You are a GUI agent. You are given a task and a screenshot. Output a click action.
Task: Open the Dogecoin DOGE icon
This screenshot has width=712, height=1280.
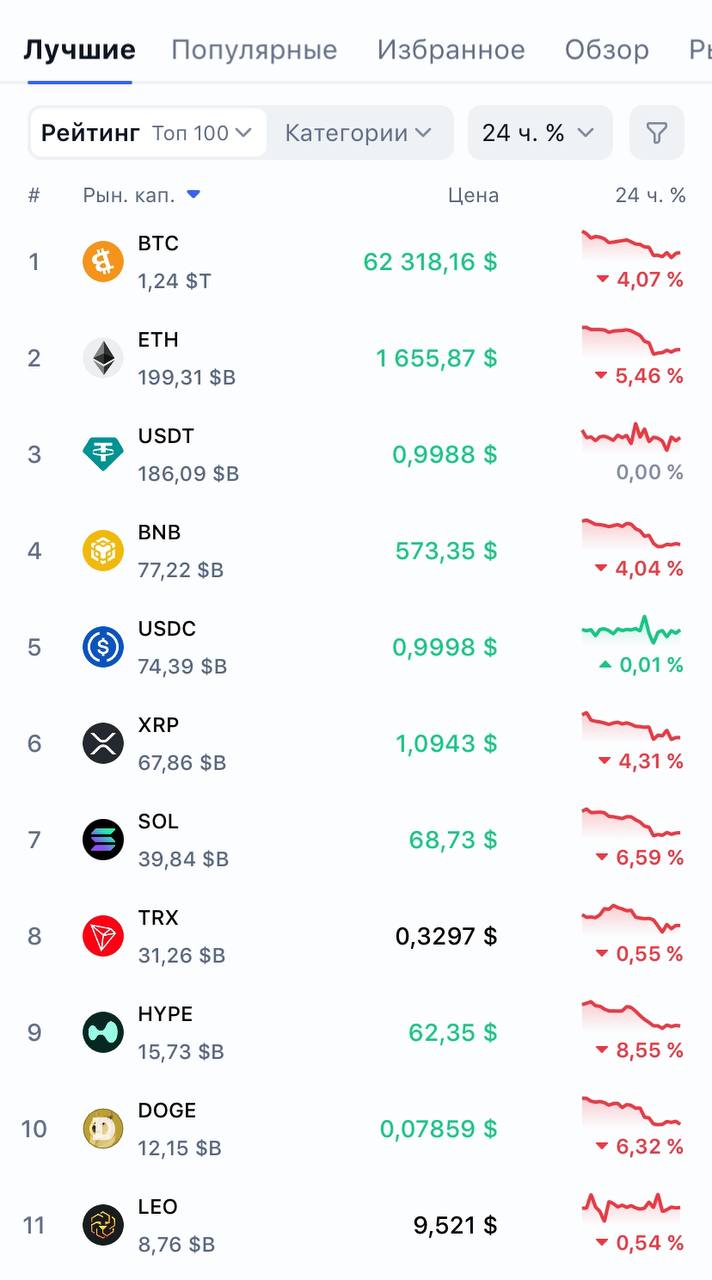click(103, 1129)
